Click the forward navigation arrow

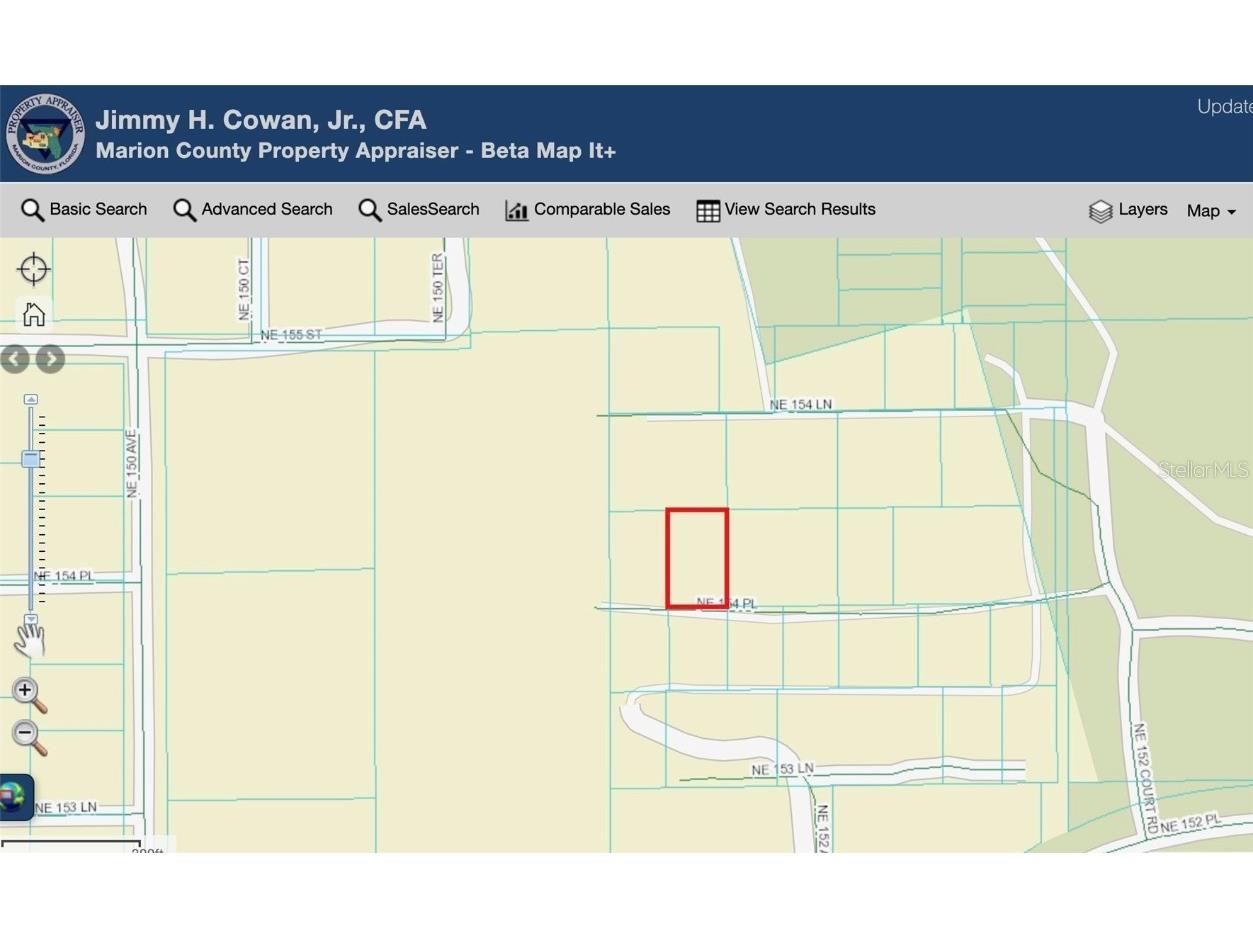click(x=49, y=359)
